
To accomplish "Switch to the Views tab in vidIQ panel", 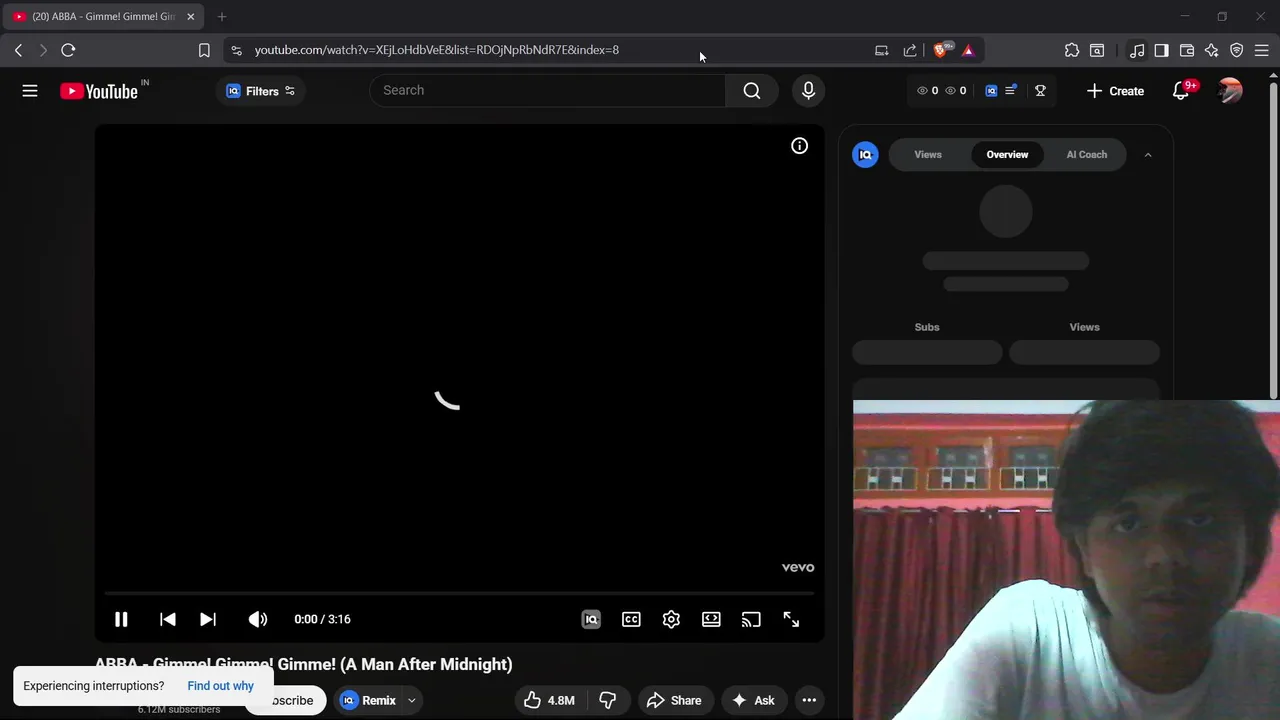I will pos(928,155).
